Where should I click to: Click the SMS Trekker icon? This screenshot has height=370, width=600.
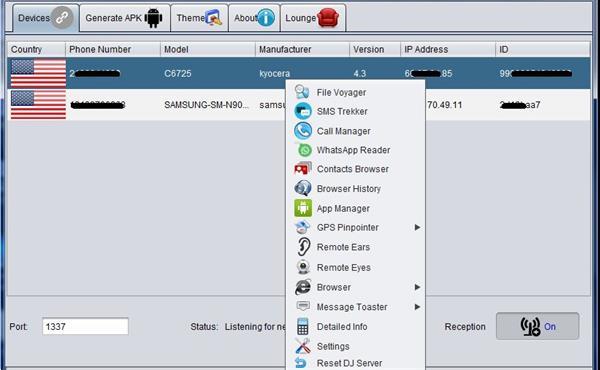[x=303, y=111]
